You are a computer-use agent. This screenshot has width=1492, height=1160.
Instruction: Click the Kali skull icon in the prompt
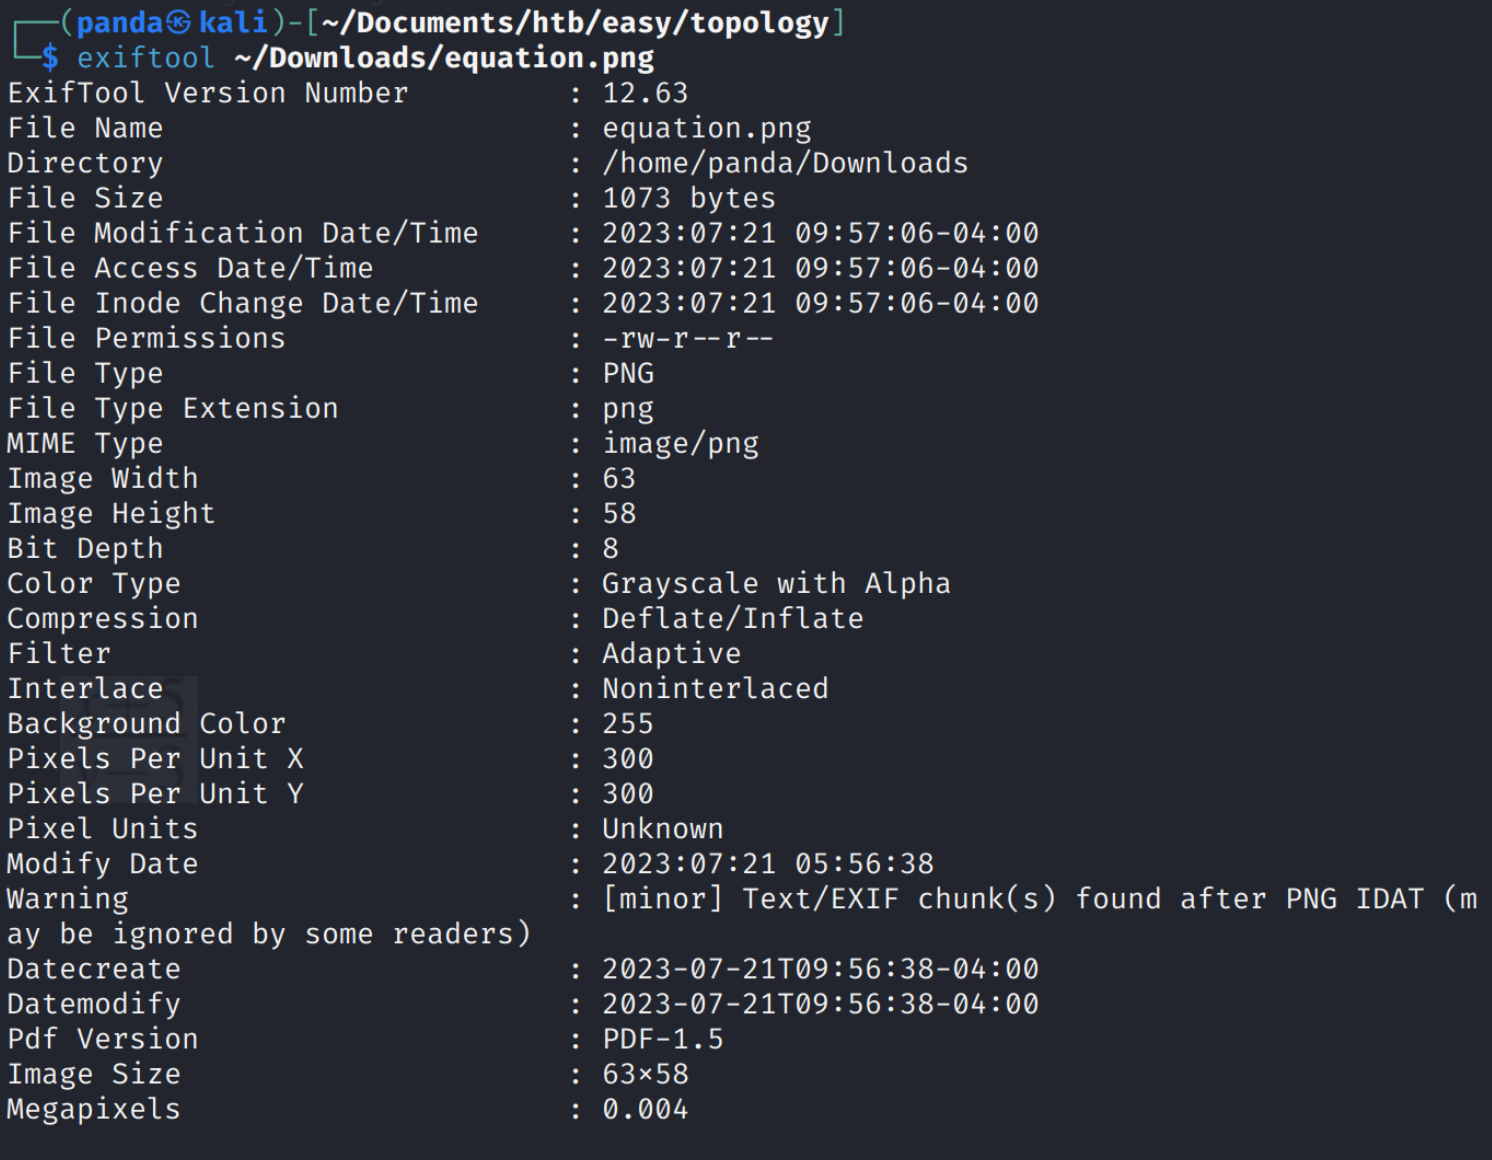point(178,22)
